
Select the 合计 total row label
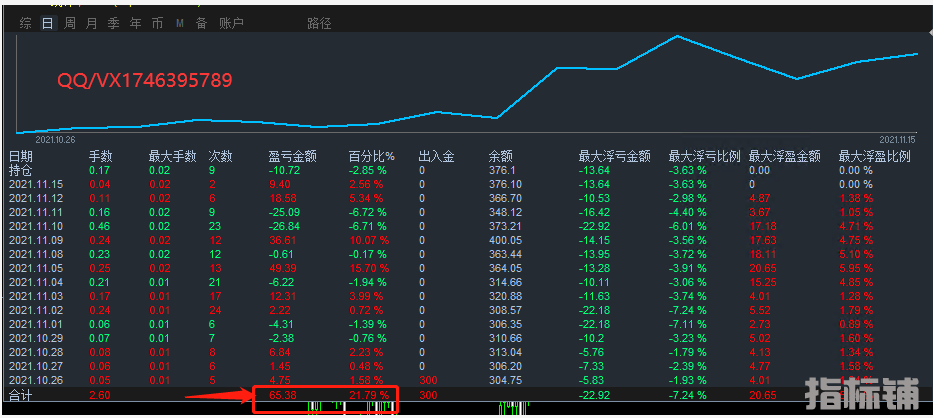tap(21, 394)
